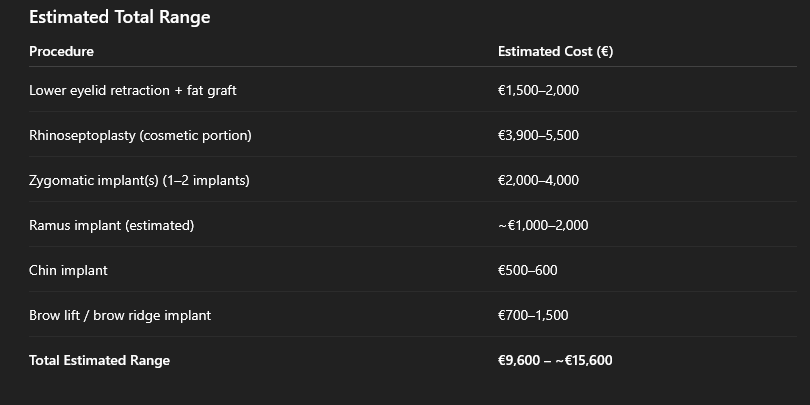This screenshot has width=810, height=405.
Task: Click the 'Total Estimated Range' label
Action: 99,360
